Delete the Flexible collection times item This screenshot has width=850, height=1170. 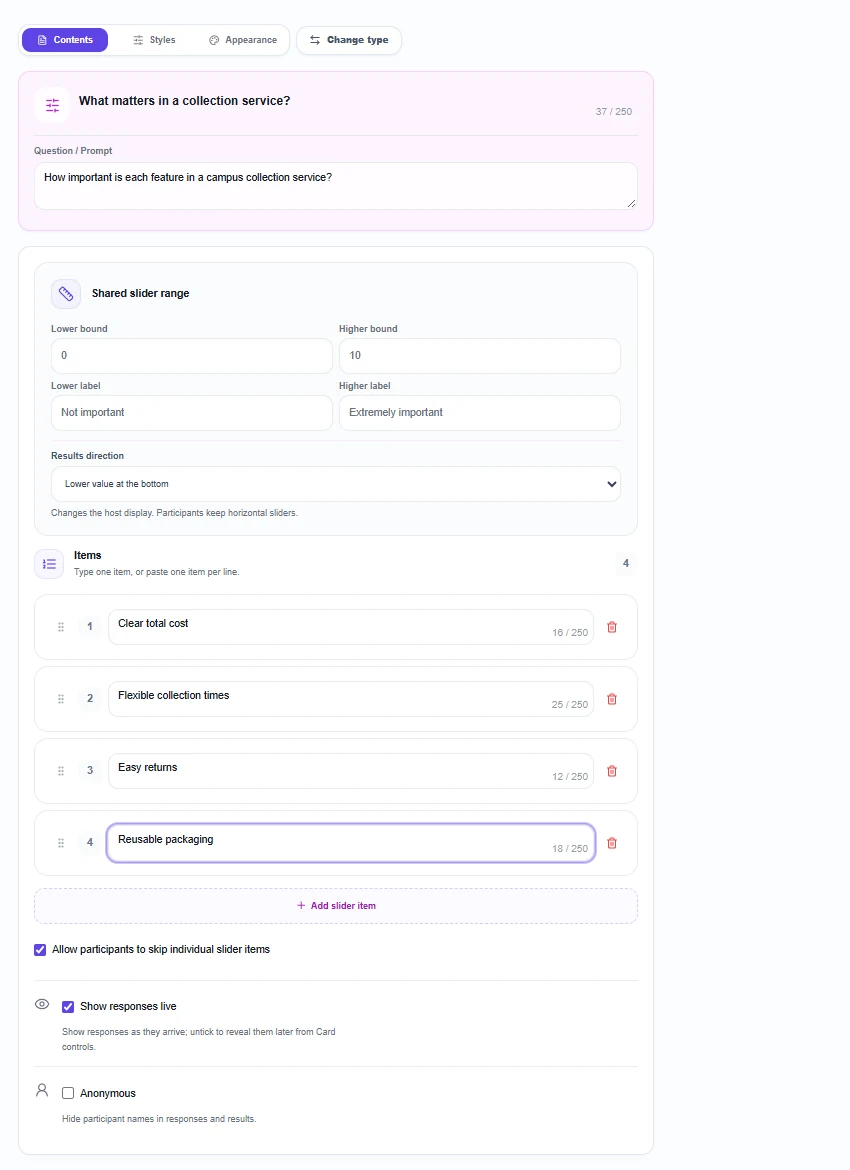click(x=612, y=699)
